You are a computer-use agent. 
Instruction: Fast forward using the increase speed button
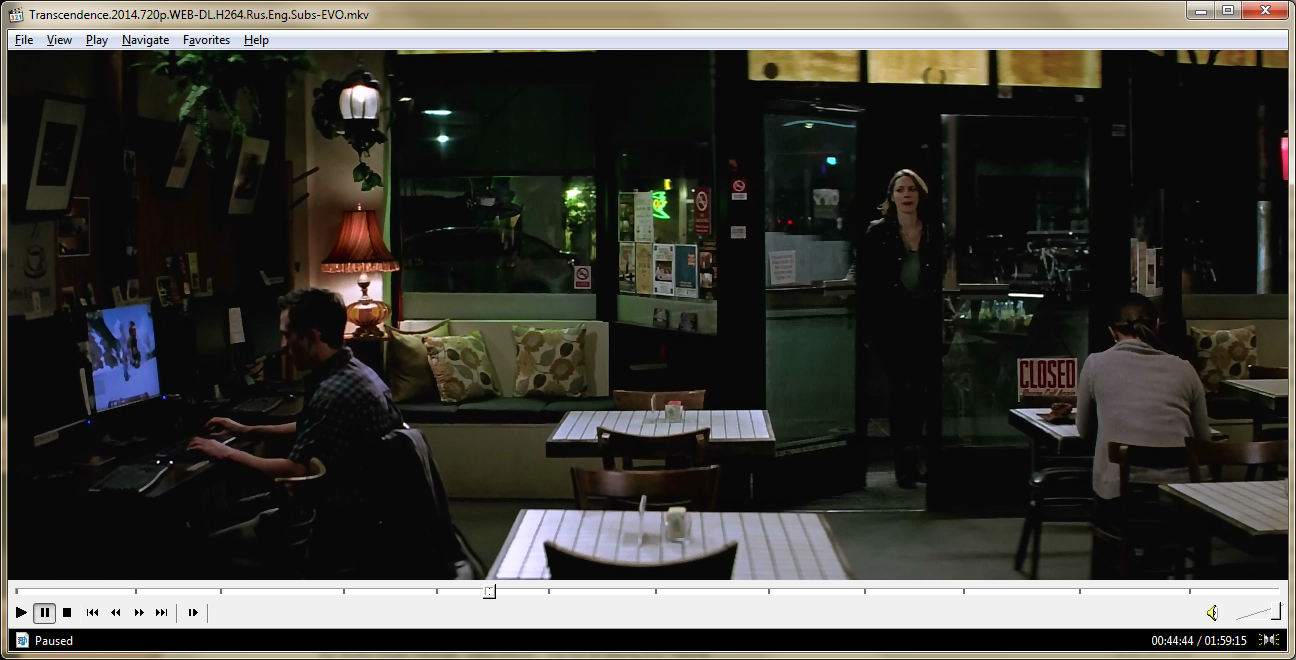138,612
